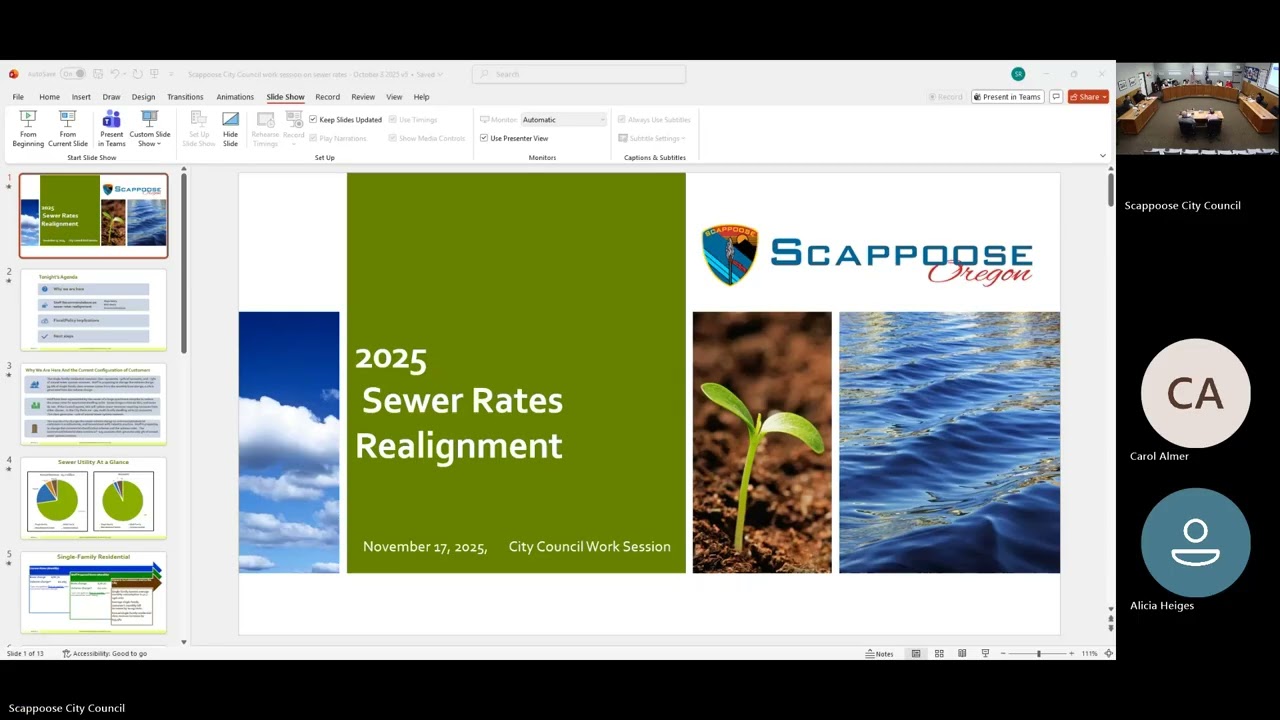Select slide 3 Why We Are Here thumbnail

pos(94,404)
